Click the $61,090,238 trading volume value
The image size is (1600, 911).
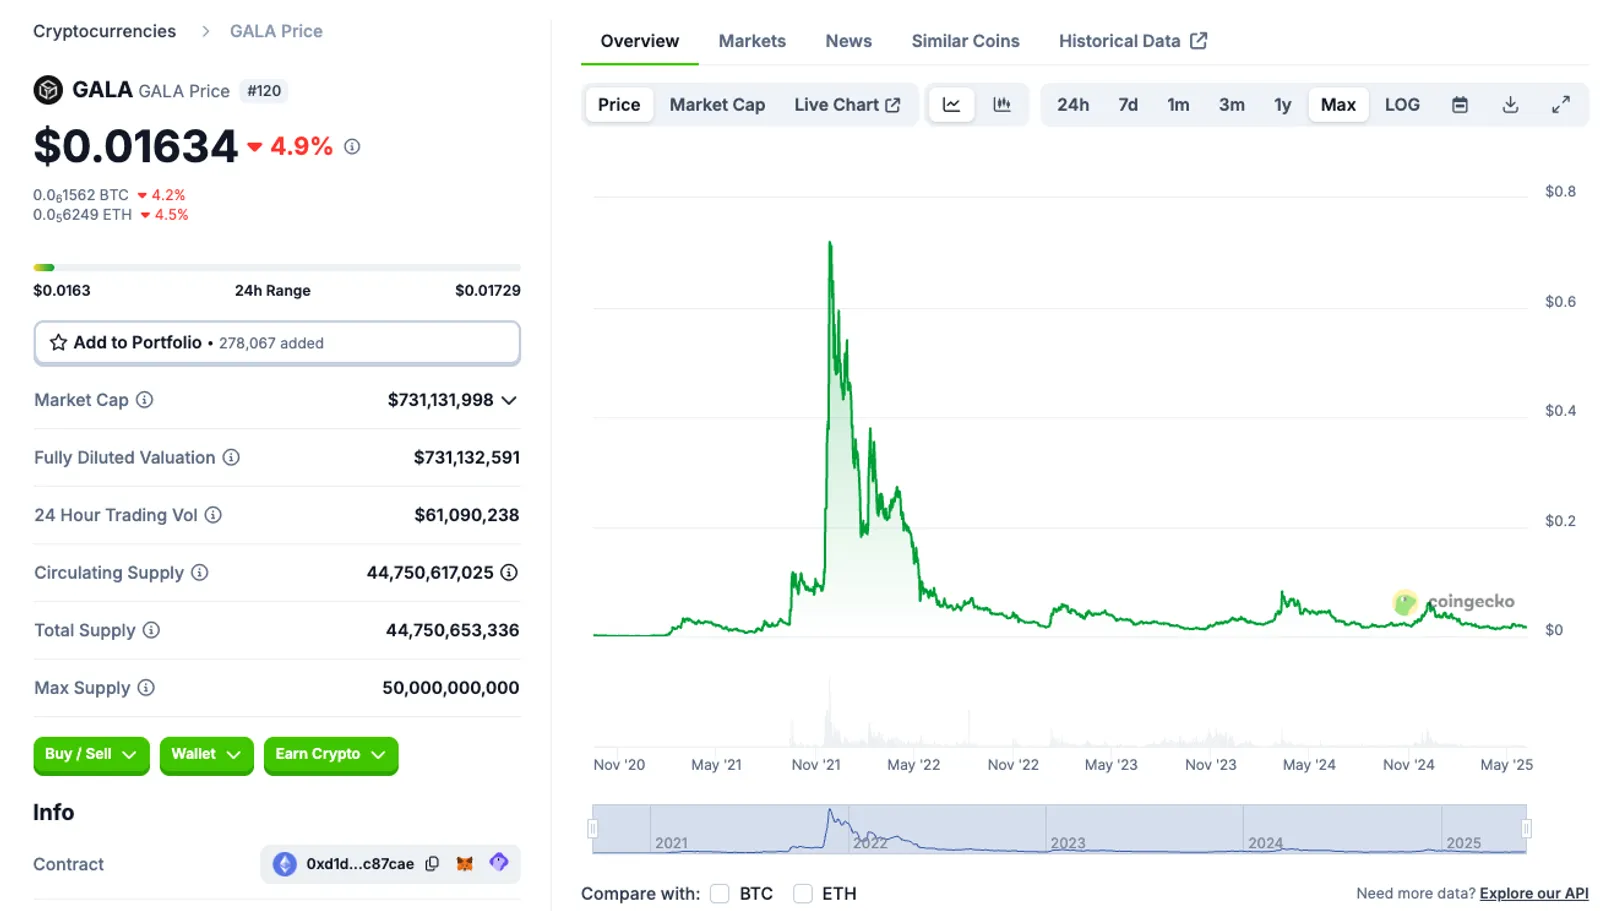[467, 515]
